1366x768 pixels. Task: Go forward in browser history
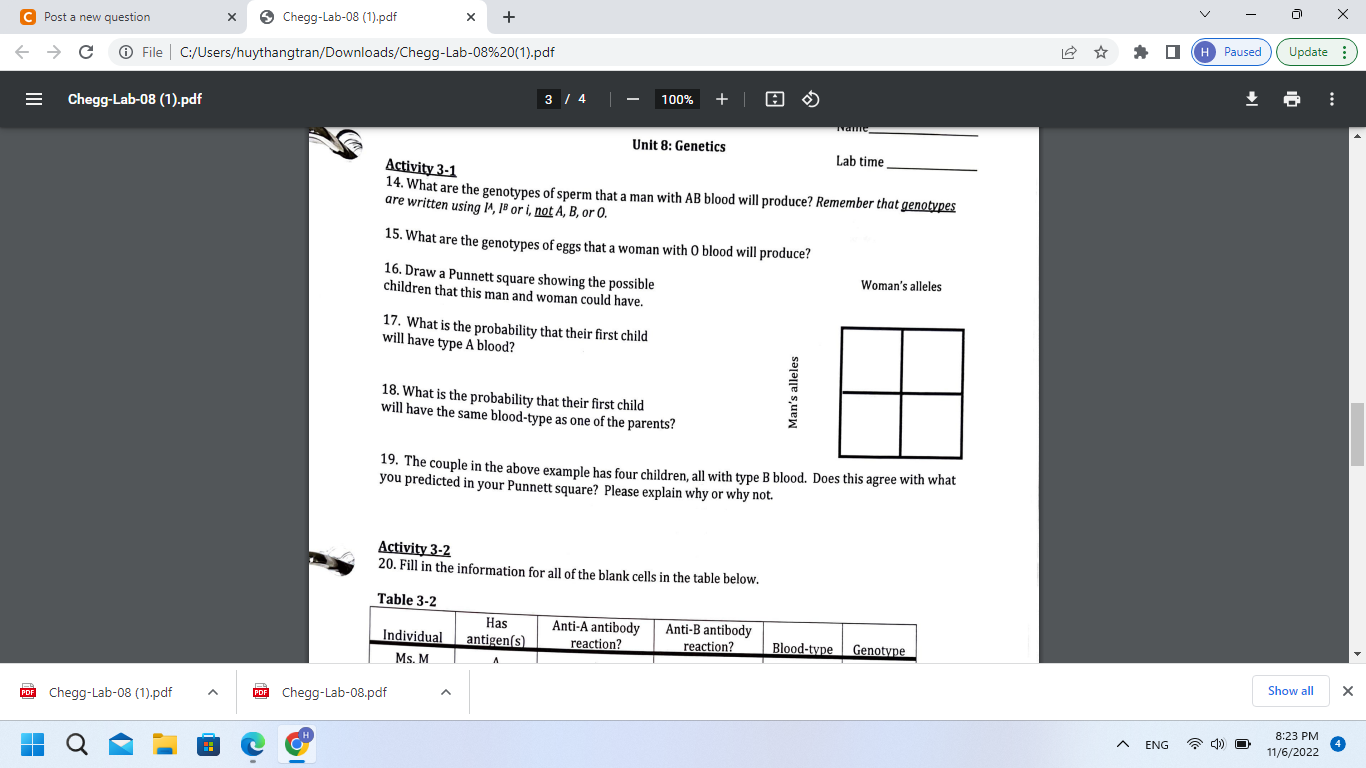54,52
